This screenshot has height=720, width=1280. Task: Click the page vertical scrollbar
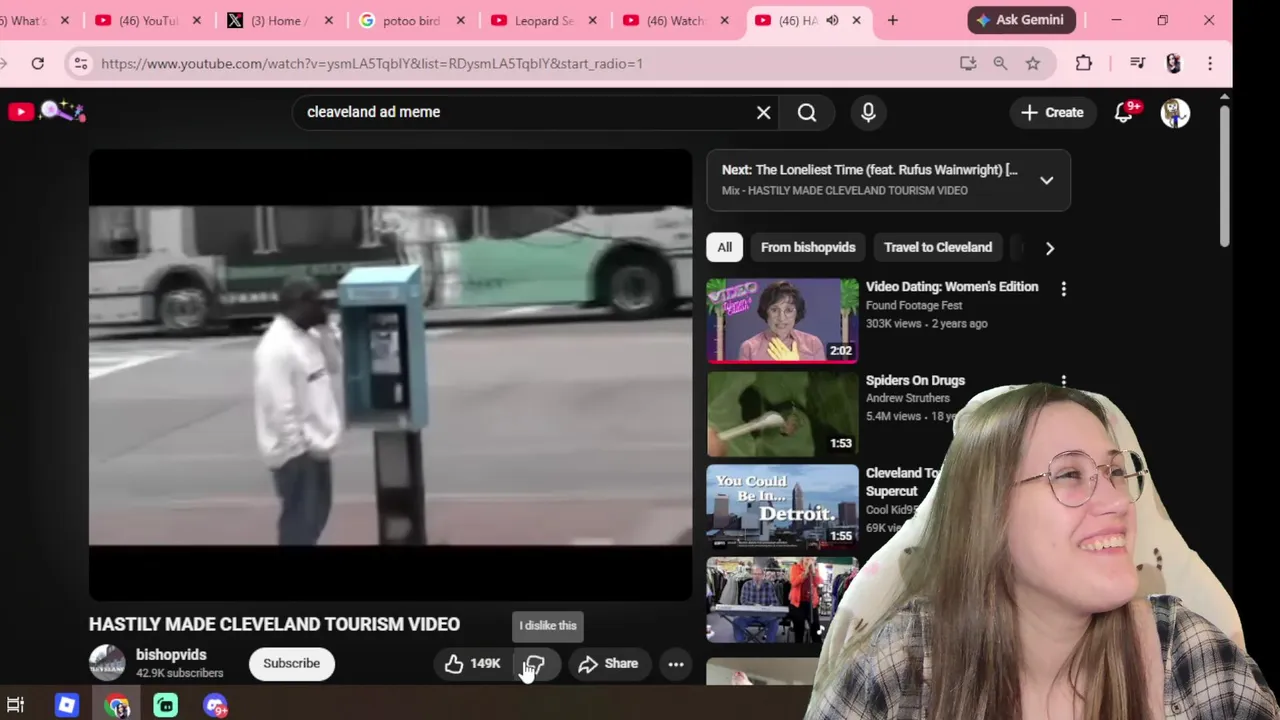pos(1224,177)
